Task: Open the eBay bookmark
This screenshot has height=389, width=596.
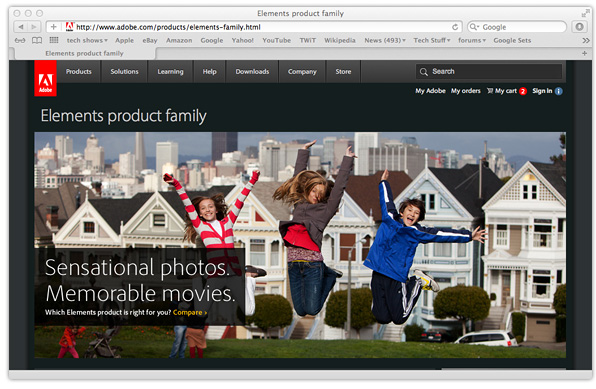Action: [150, 40]
